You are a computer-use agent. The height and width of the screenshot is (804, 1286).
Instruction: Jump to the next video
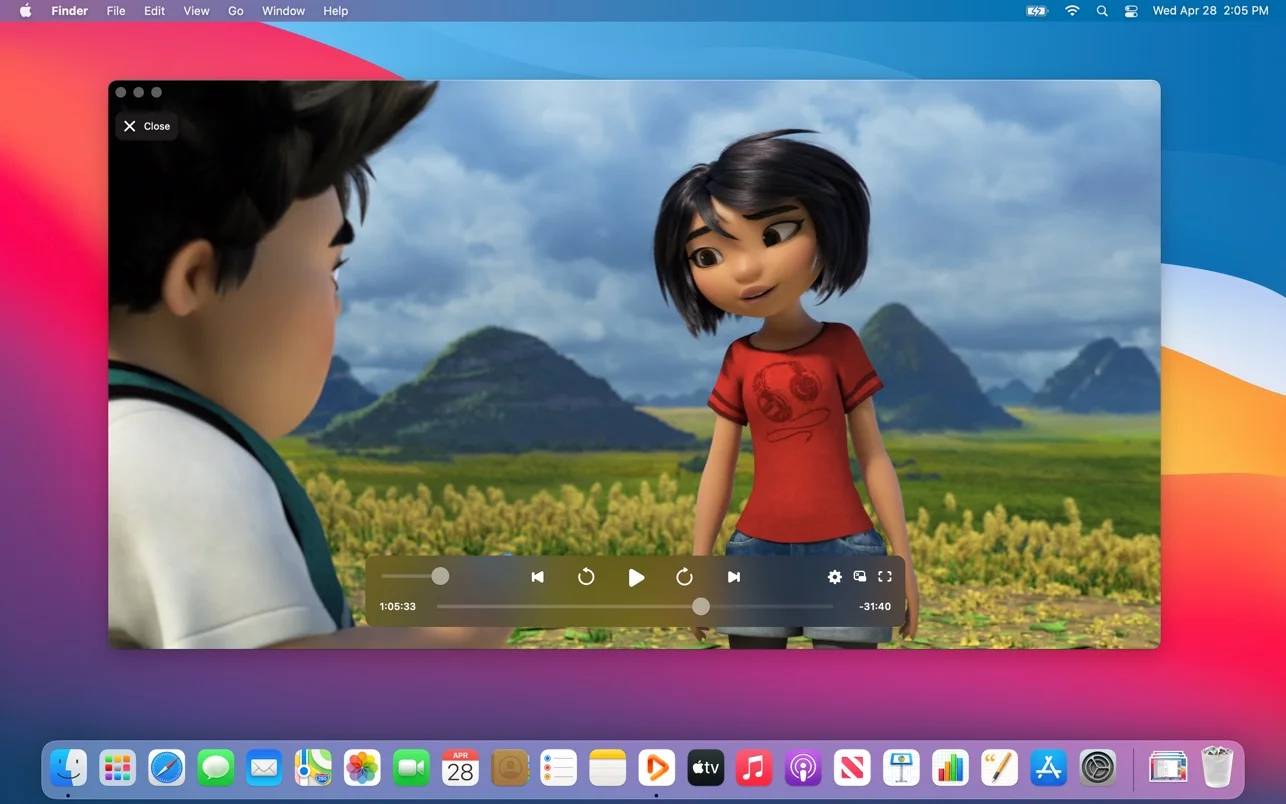pyautogui.click(x=734, y=577)
